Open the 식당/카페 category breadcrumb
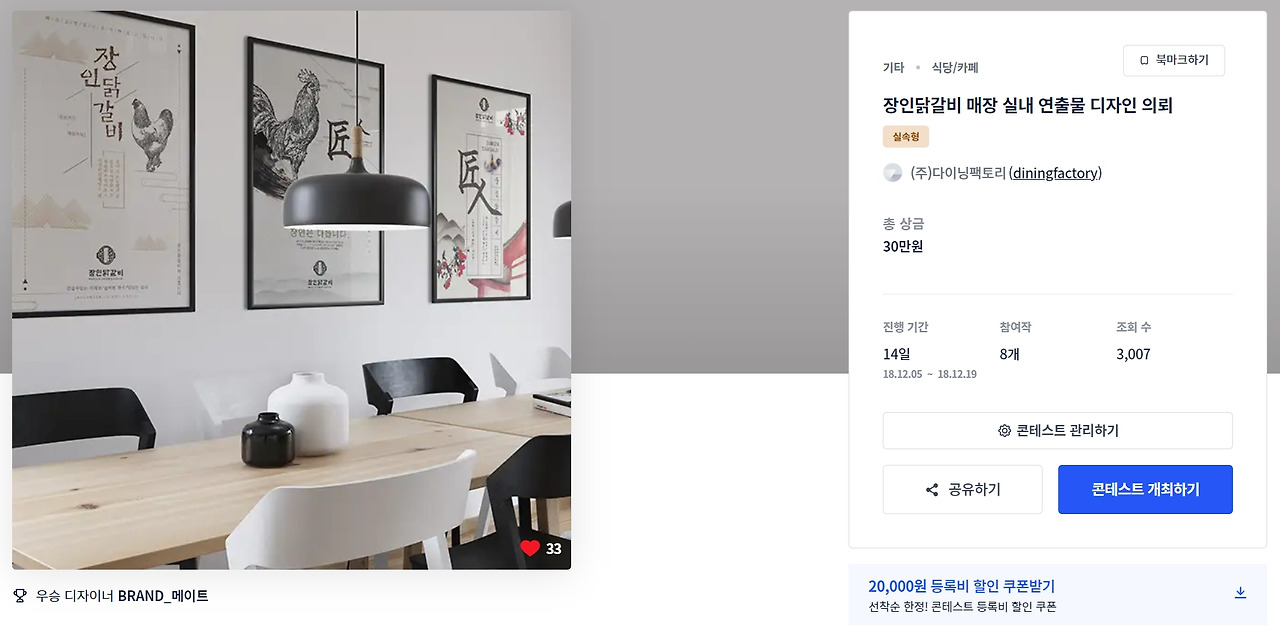Image resolution: width=1280 pixels, height=636 pixels. point(955,68)
